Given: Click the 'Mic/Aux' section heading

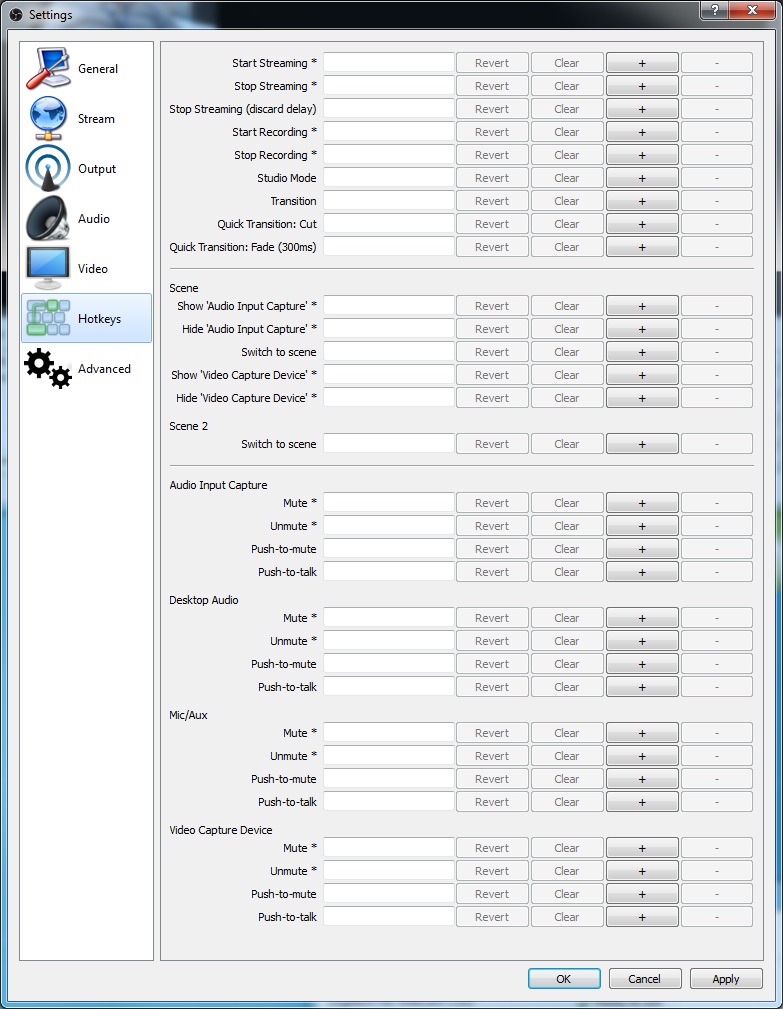Looking at the screenshot, I should [x=189, y=715].
